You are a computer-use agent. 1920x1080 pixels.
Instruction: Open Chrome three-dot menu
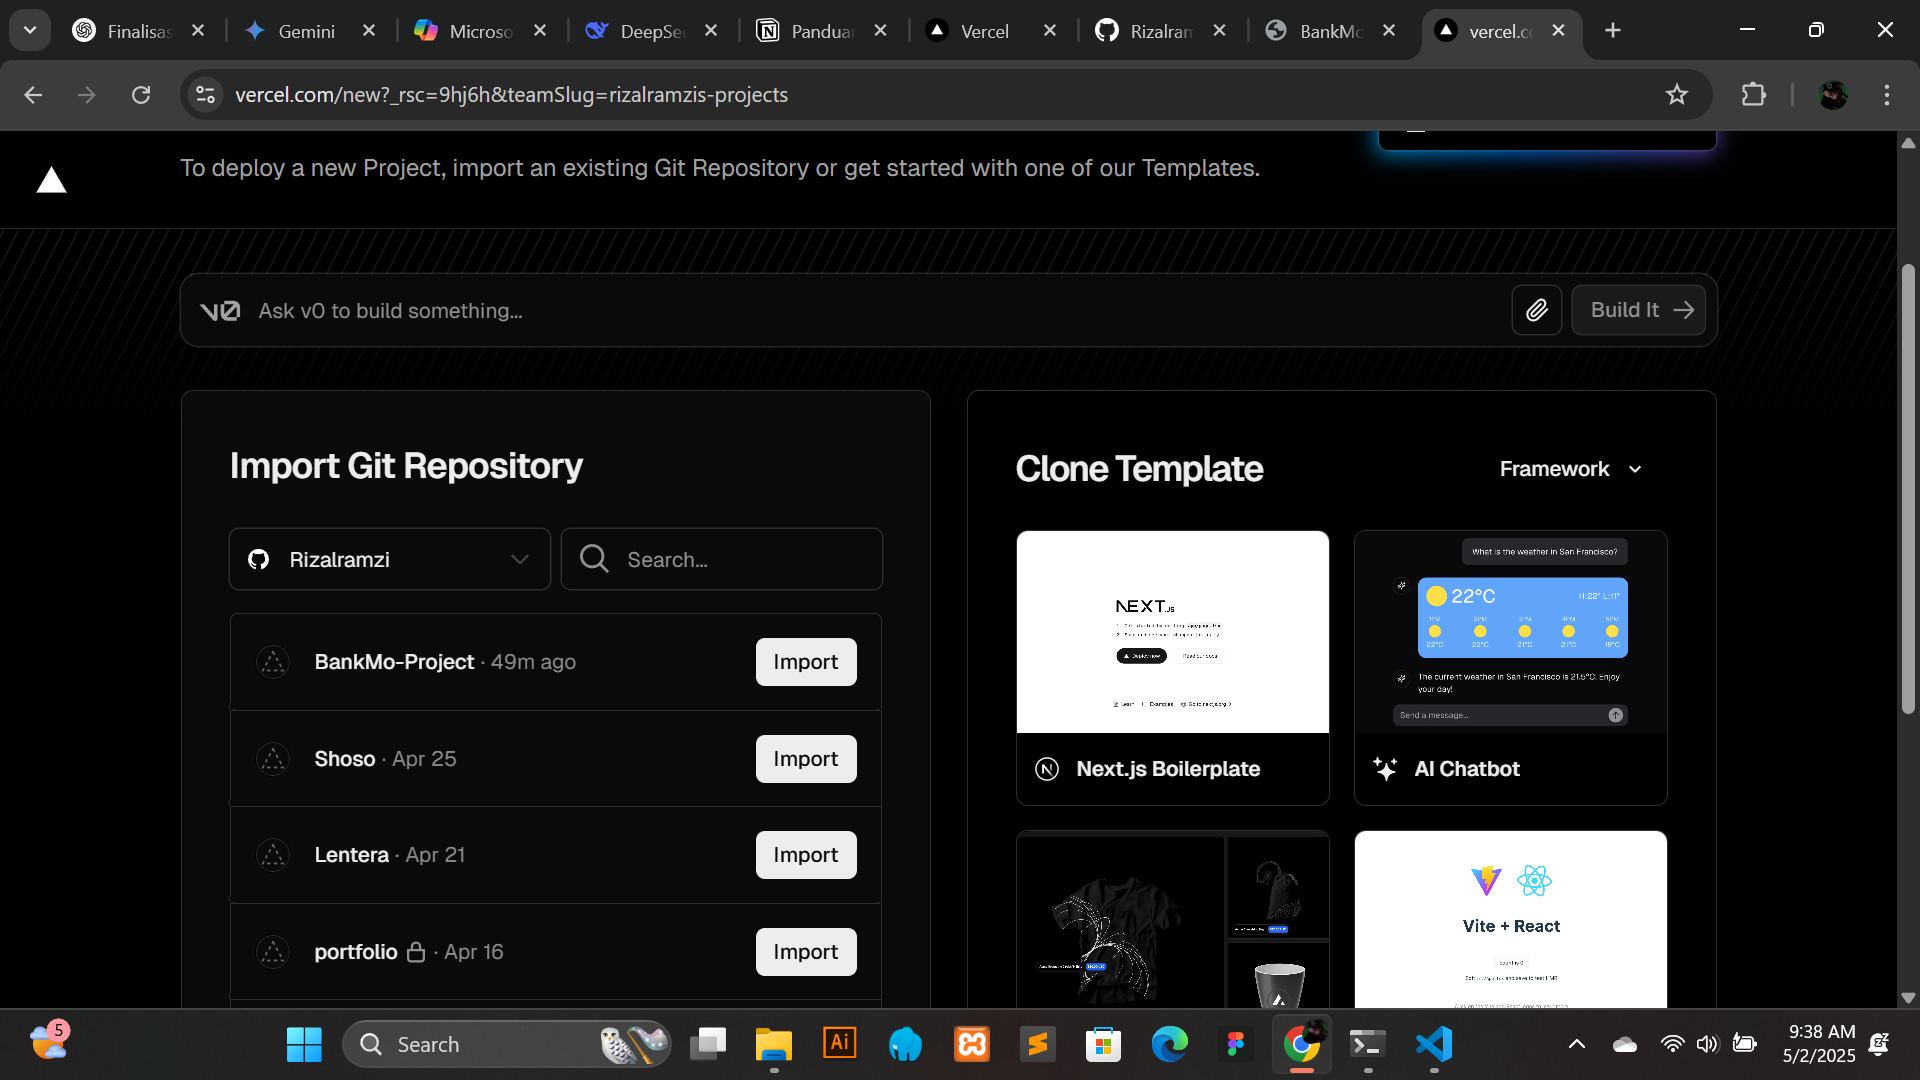pos(1887,95)
